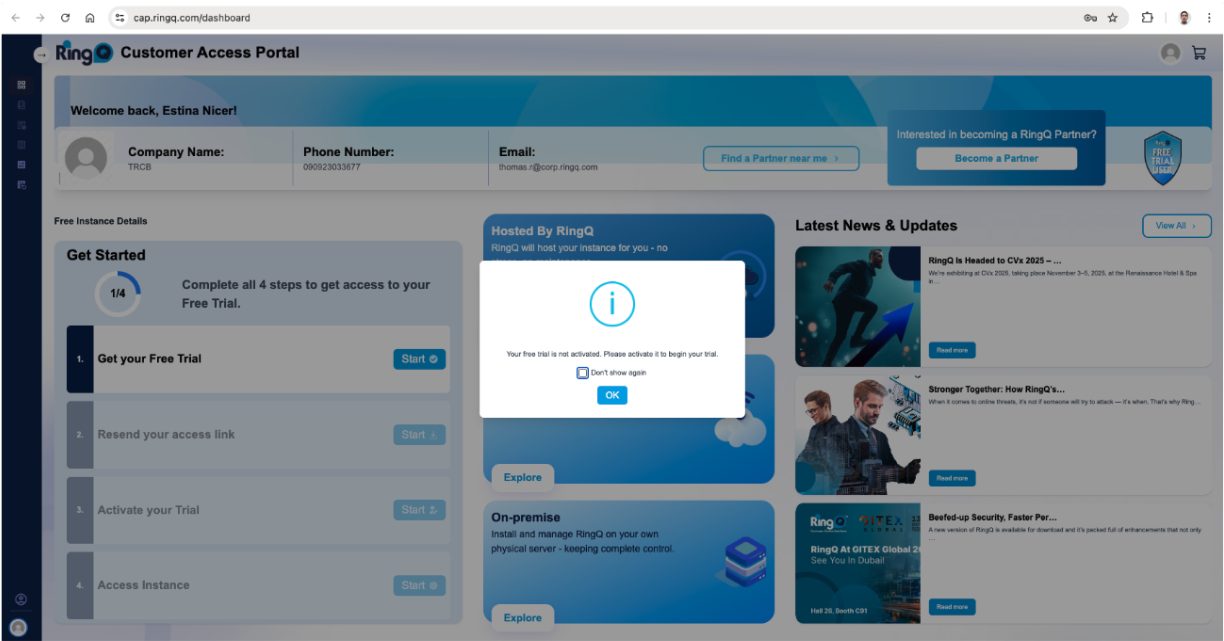Click the bottom sidebar avatar icon

coord(18,626)
